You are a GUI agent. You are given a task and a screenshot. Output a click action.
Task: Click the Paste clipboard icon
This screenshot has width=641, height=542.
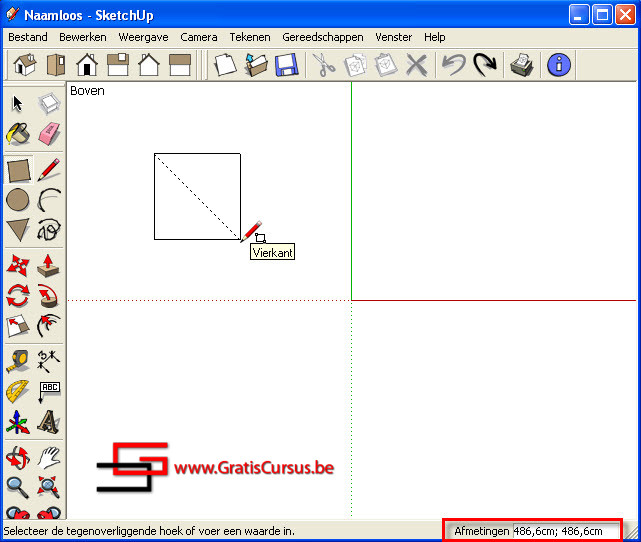(x=385, y=65)
